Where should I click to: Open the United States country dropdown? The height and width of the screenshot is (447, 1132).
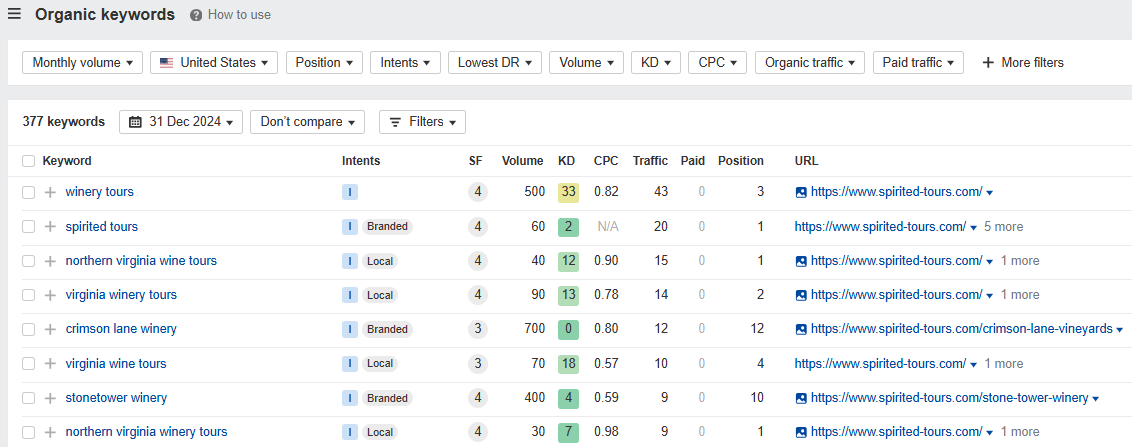point(214,63)
